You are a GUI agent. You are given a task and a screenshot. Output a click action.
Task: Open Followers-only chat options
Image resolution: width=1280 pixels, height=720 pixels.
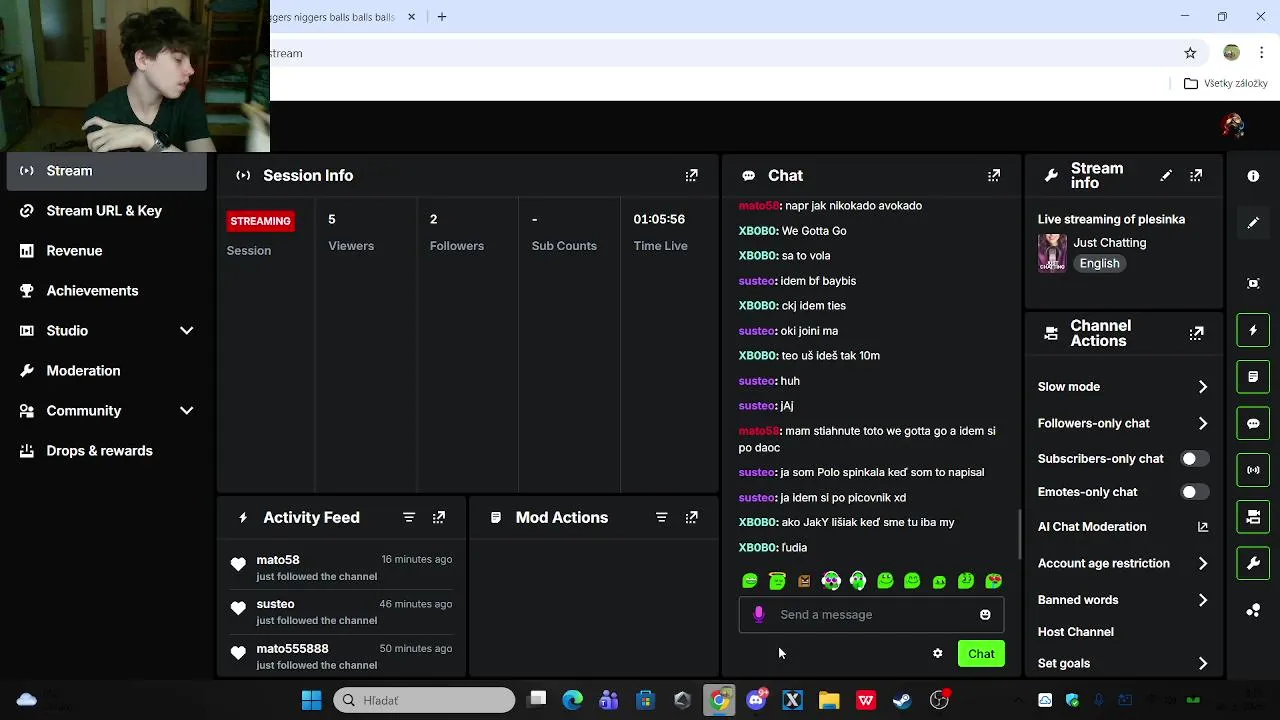(x=1123, y=424)
